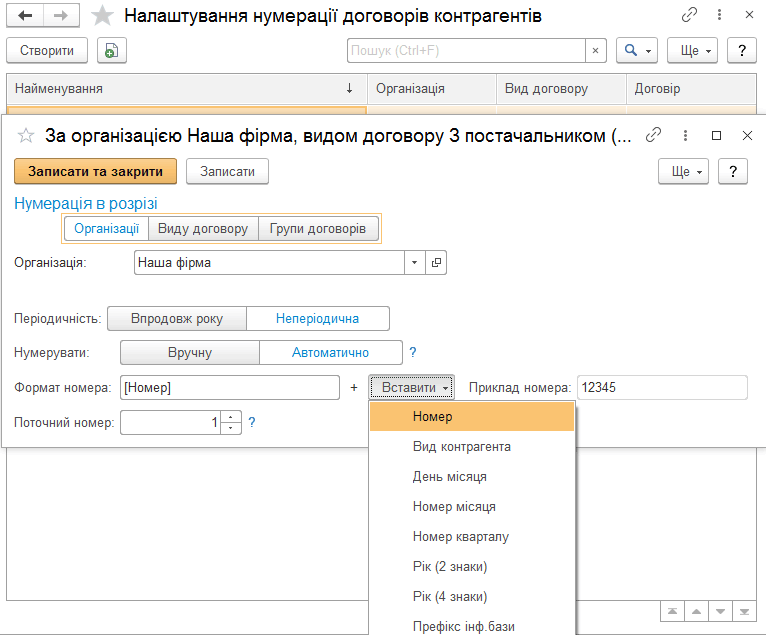Jump to last row of the list

click(x=744, y=612)
